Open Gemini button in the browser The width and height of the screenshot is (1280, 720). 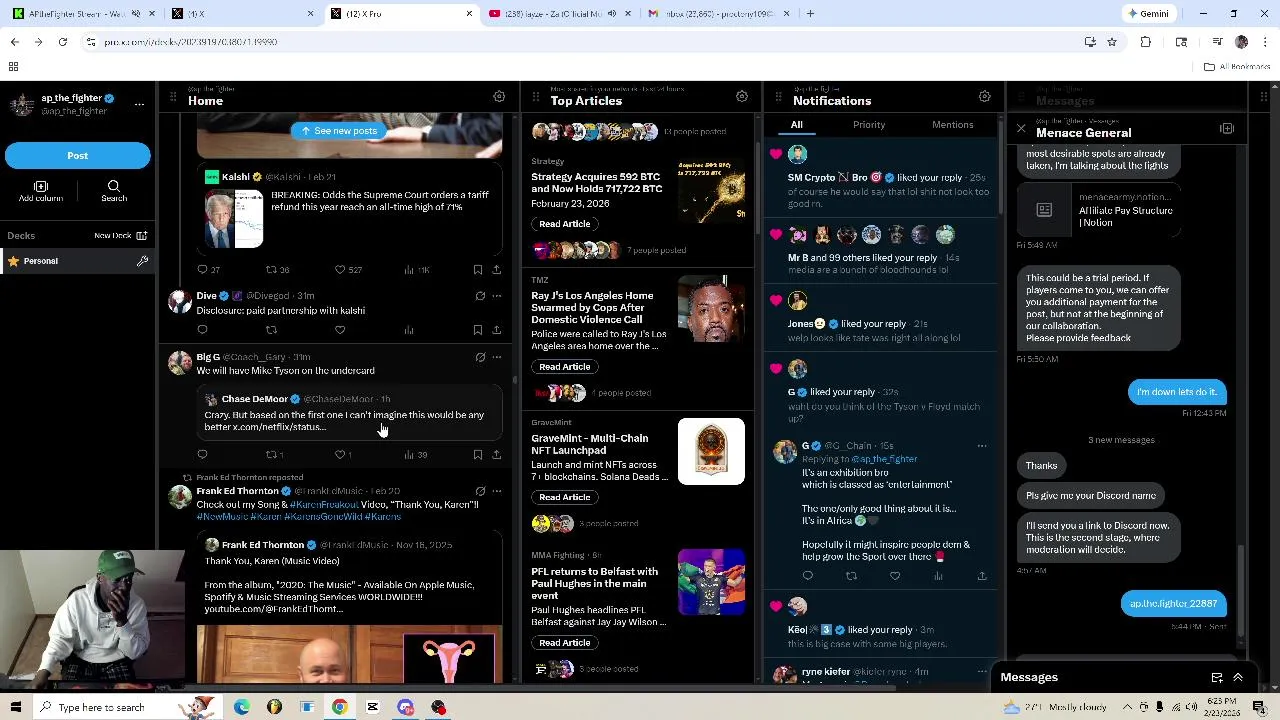tap(1148, 14)
